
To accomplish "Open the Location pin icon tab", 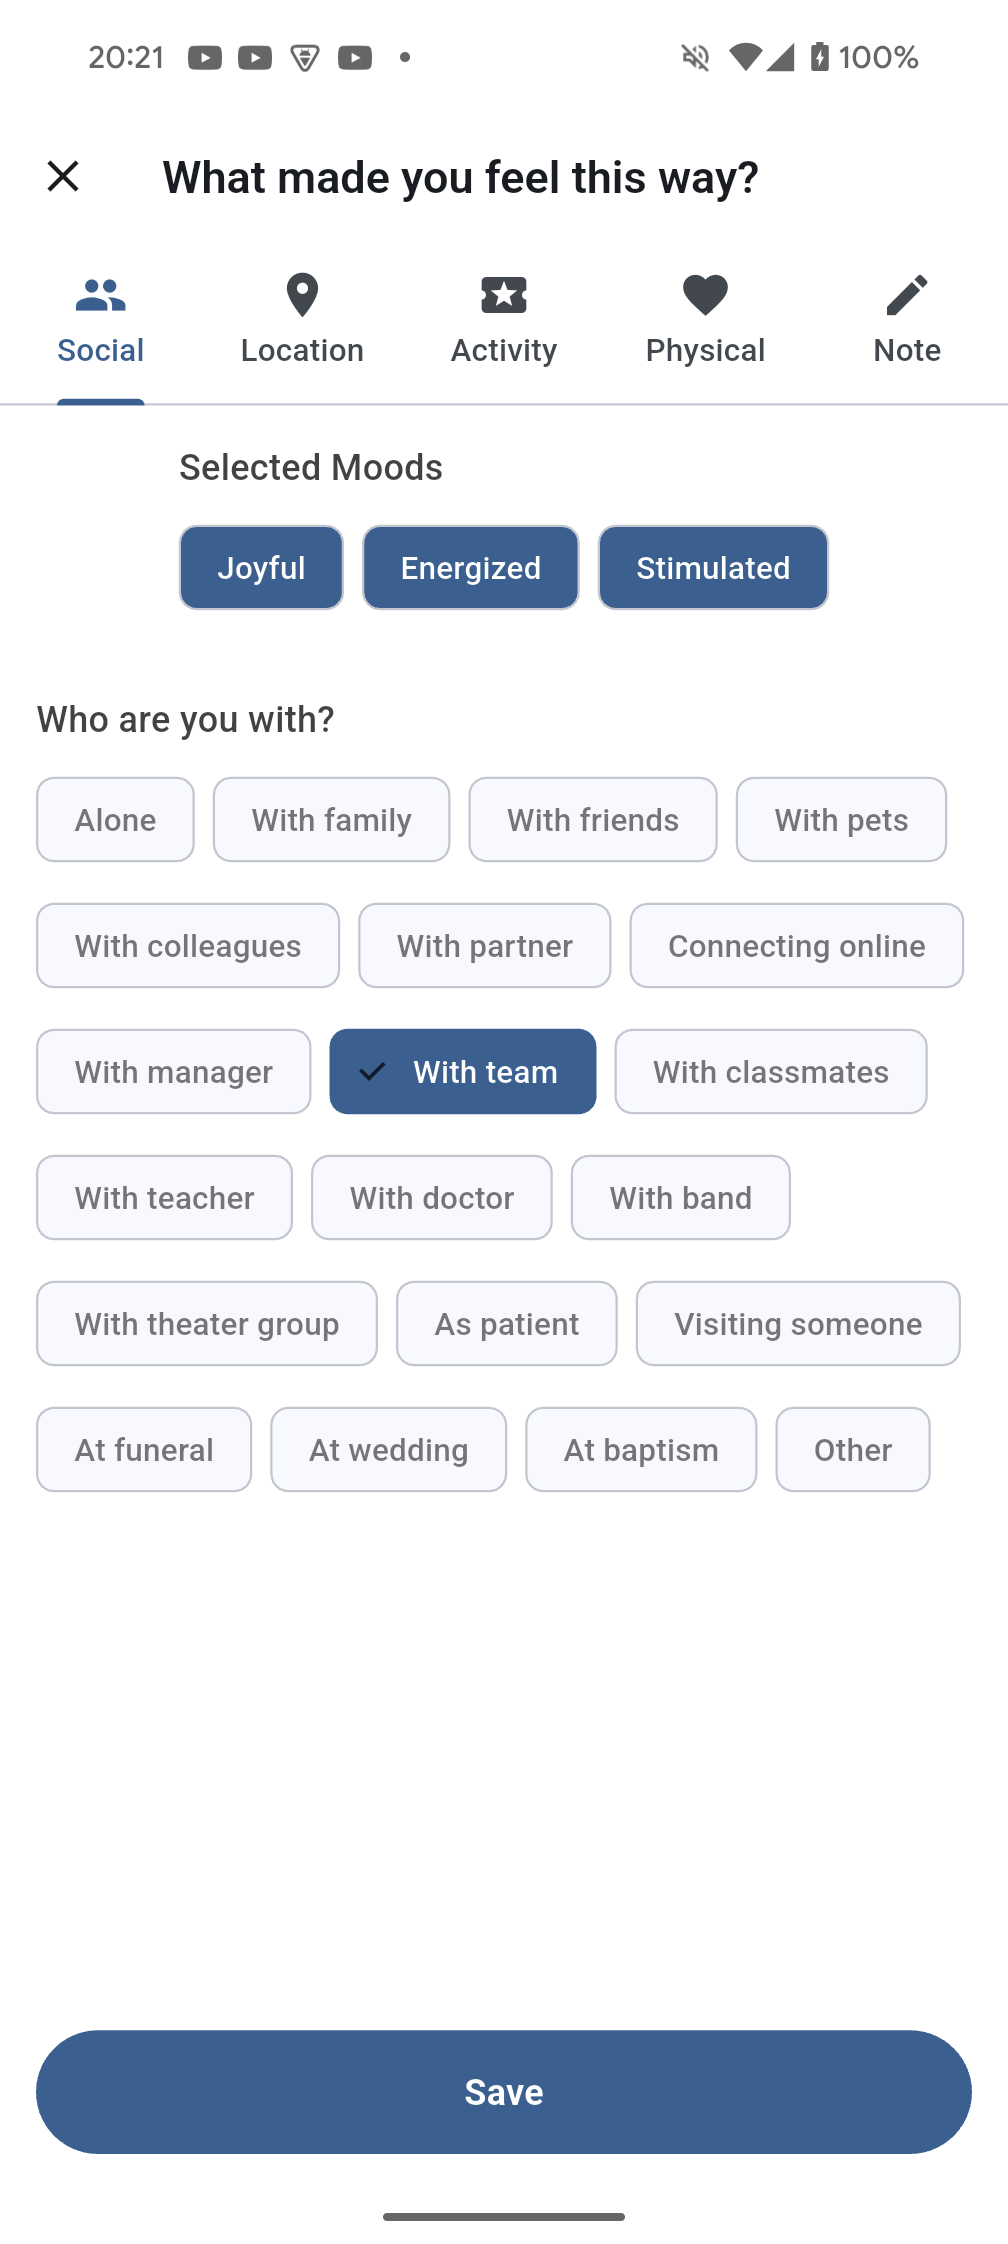I will 302,295.
